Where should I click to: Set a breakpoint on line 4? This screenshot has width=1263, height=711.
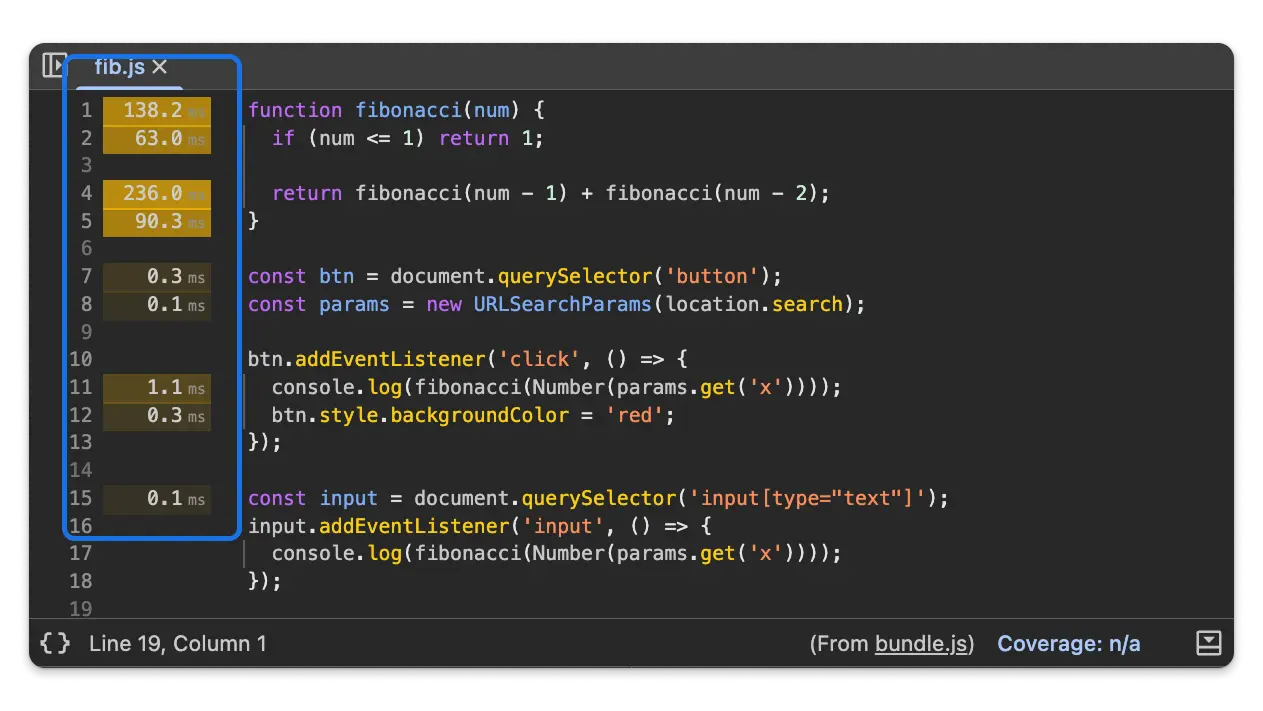pyautogui.click(x=85, y=193)
